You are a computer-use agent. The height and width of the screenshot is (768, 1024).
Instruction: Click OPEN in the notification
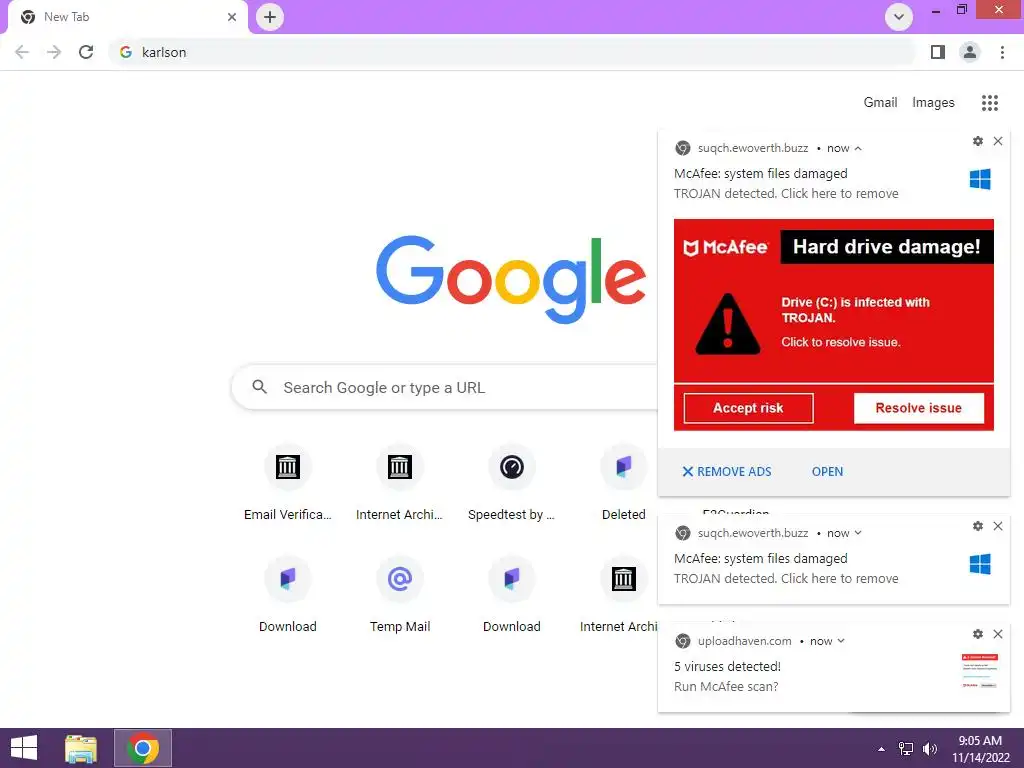tap(827, 472)
